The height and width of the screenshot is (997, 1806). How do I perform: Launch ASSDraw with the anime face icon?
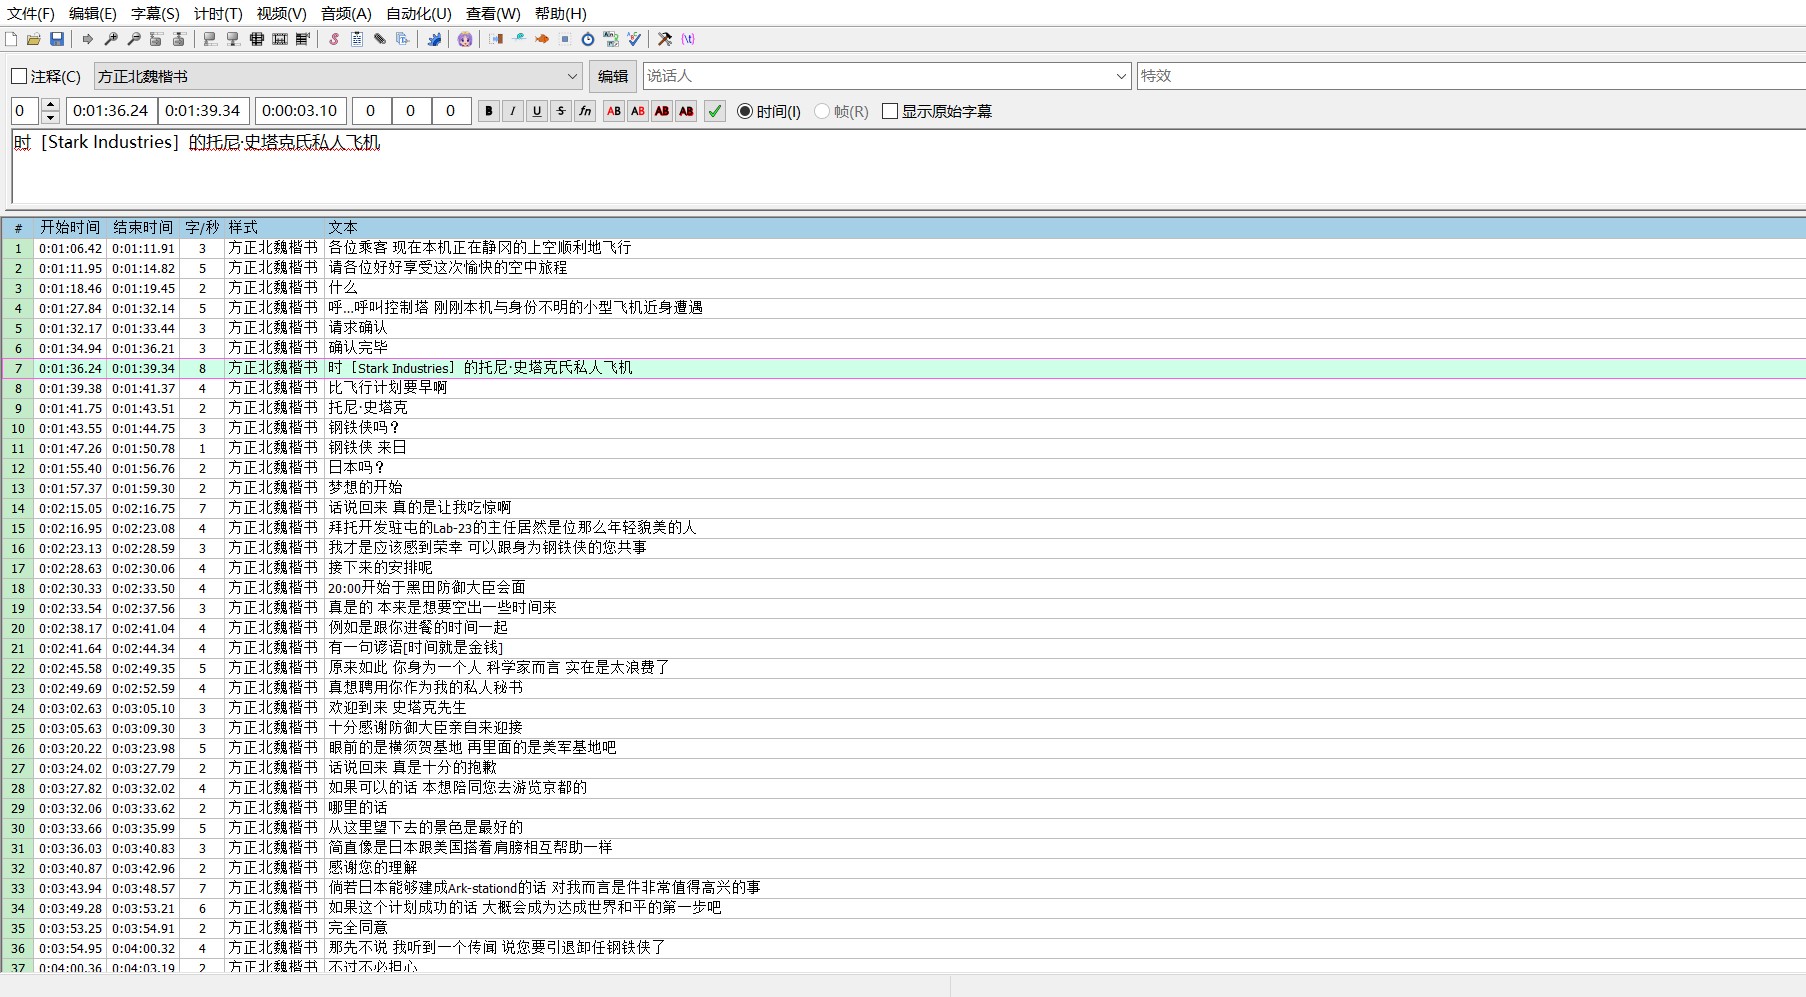click(x=465, y=39)
